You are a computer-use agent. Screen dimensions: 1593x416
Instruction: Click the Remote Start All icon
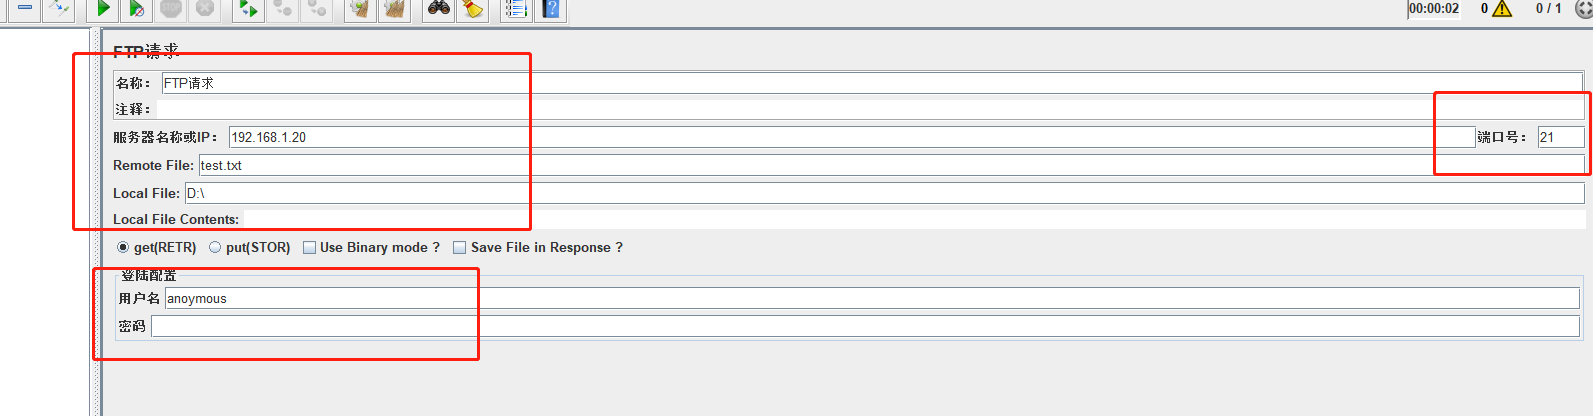point(247,9)
